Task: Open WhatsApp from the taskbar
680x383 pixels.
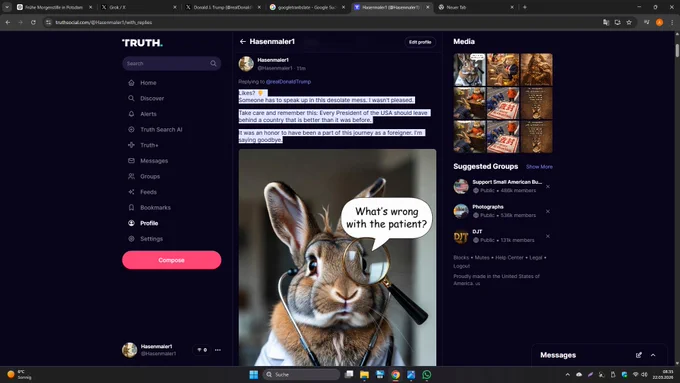Action: (427, 374)
